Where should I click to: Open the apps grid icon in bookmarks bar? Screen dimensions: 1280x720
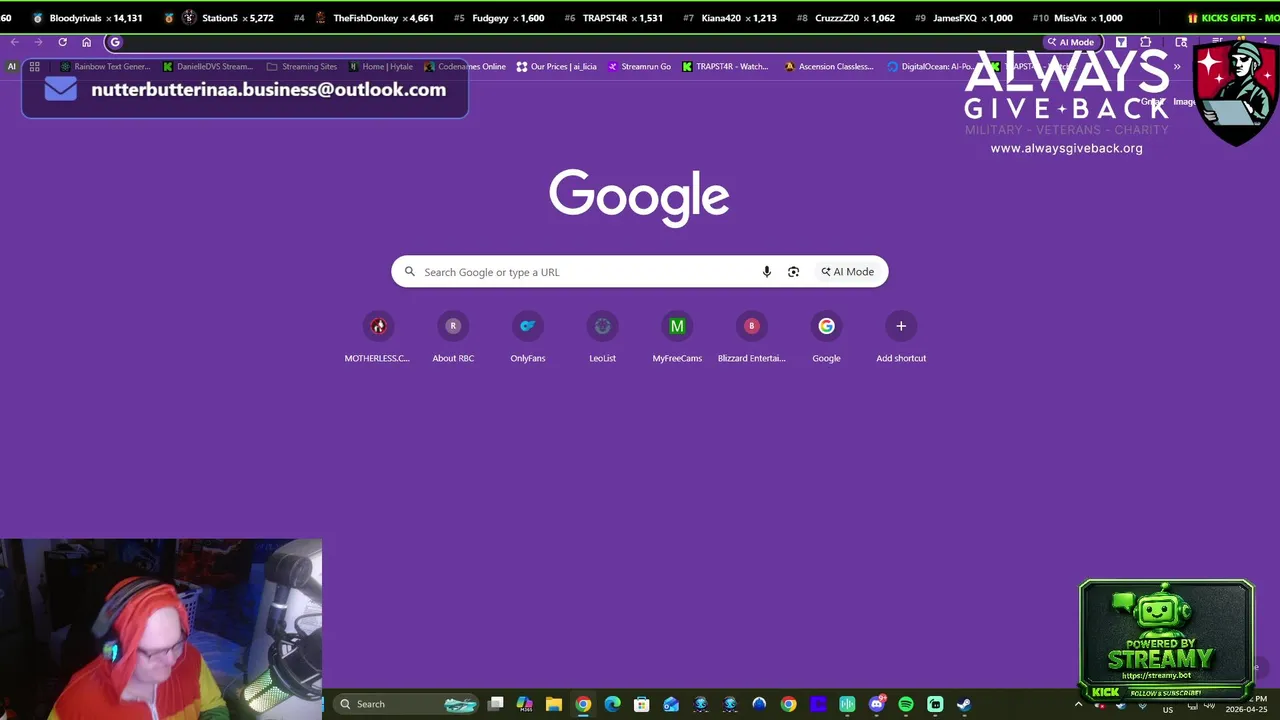point(34,67)
